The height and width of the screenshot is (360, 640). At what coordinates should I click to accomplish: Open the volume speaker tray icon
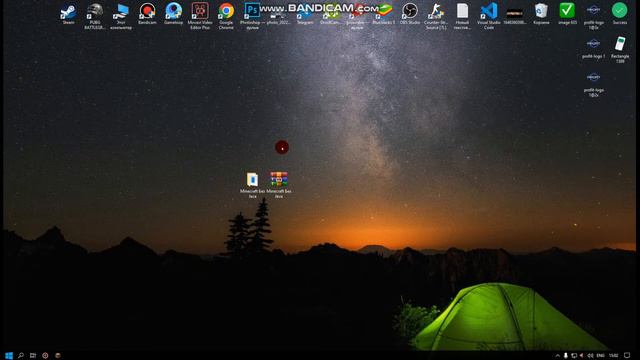[590, 356]
